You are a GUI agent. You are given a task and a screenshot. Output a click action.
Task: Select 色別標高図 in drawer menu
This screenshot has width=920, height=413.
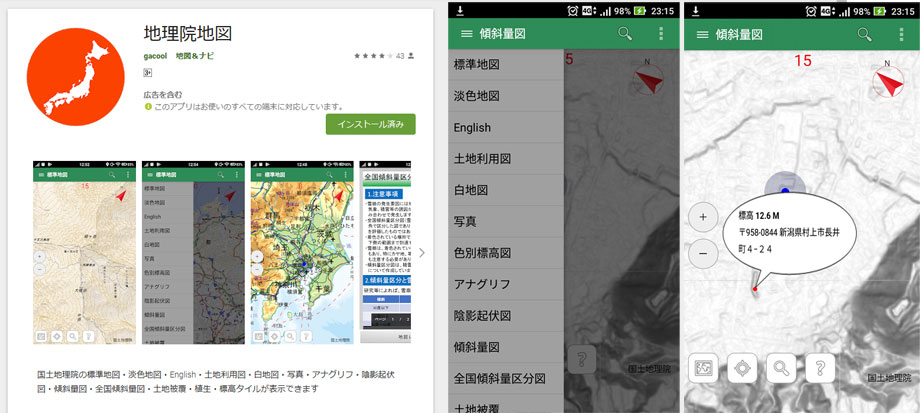[506, 253]
